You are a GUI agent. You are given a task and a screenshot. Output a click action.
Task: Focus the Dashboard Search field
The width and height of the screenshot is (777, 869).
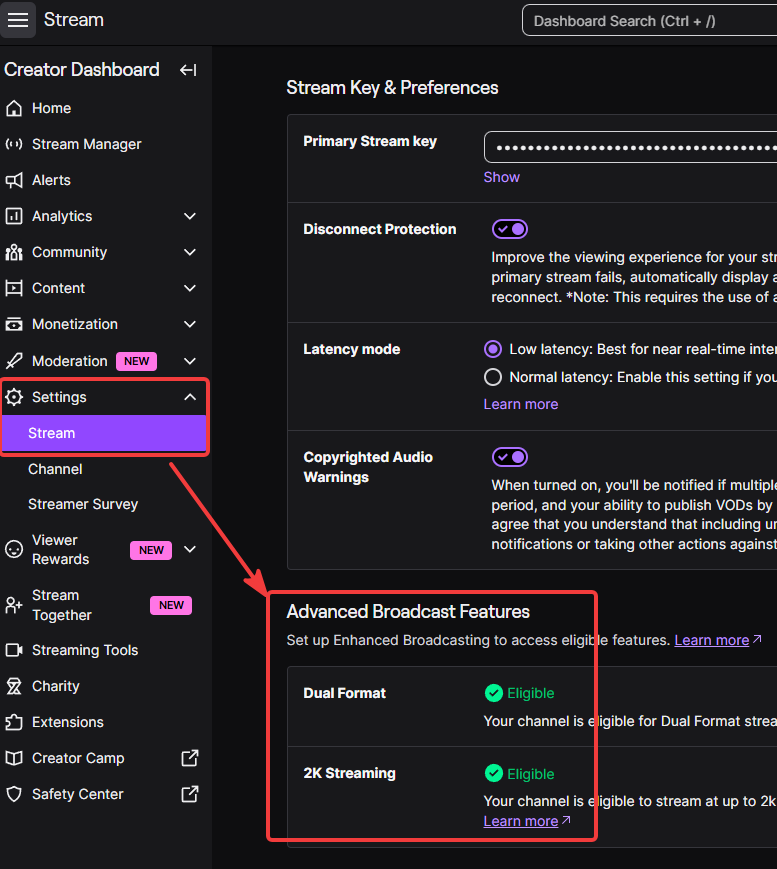click(650, 21)
